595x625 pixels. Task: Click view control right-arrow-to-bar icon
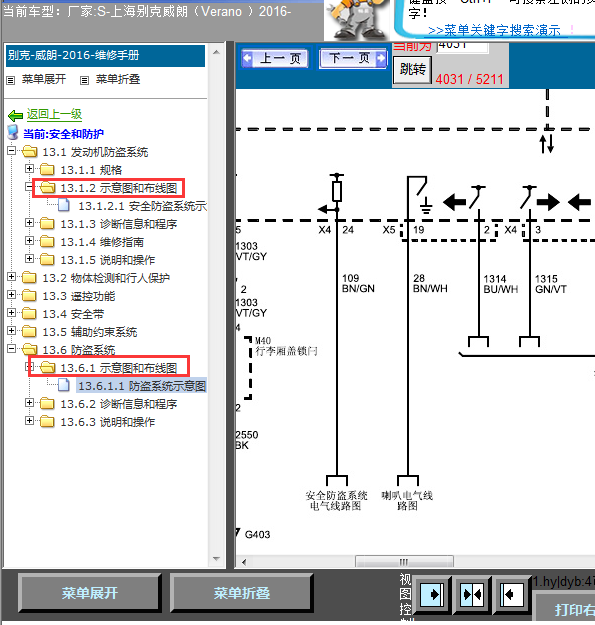click(x=432, y=595)
